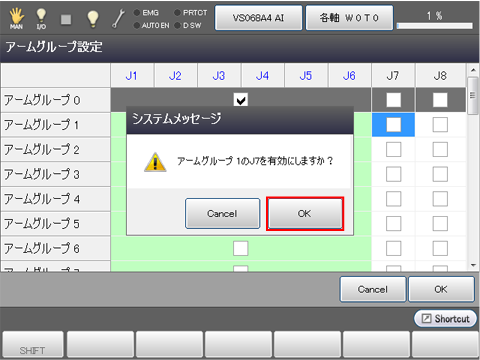Click the J1 column header
Viewport: 480px width, 360px height.
132,76
